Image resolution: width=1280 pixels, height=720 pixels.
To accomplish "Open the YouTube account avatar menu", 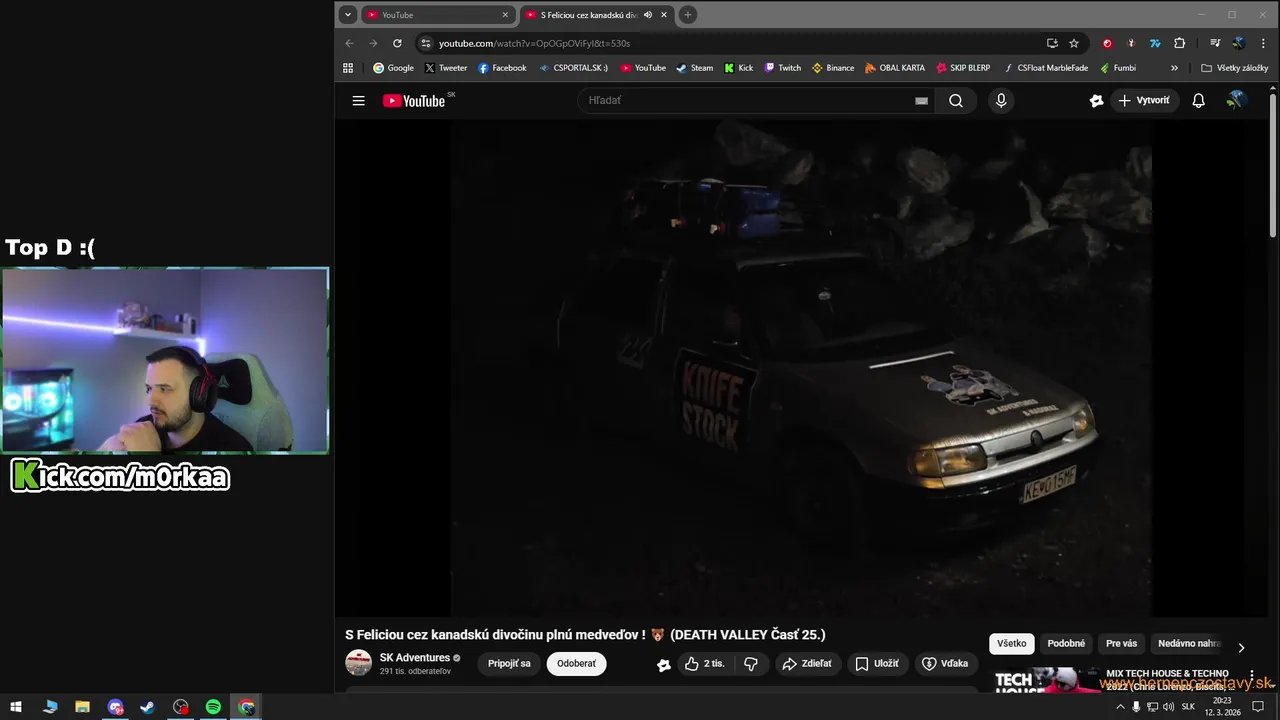I will 1236,100.
